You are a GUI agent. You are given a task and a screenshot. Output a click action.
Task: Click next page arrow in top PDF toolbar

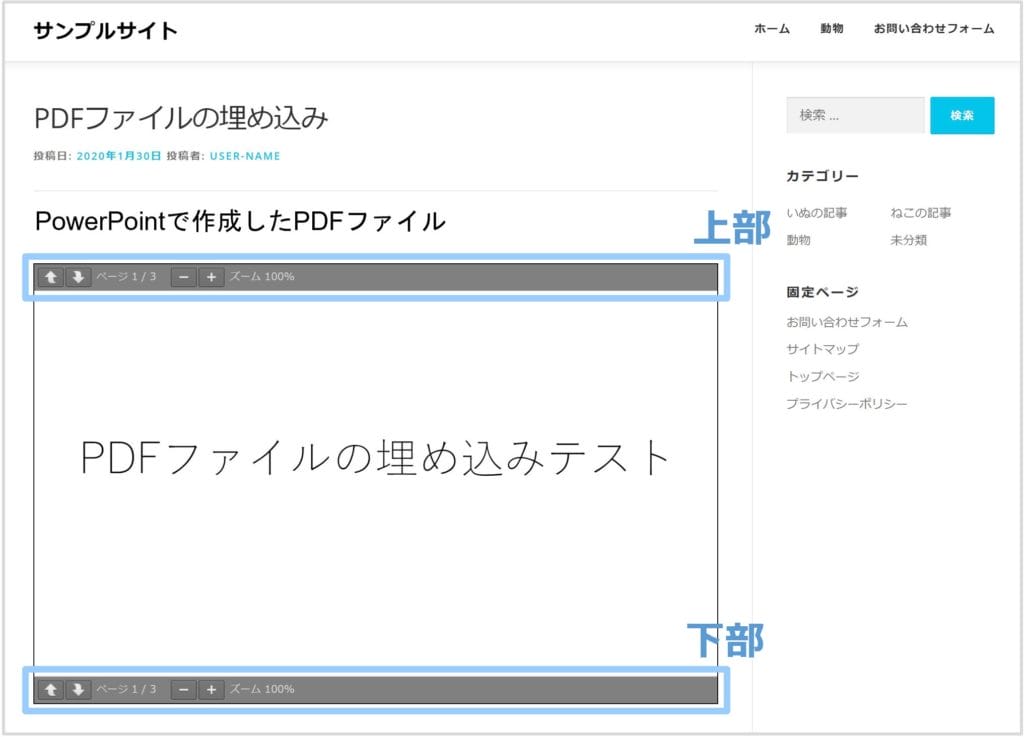click(79, 277)
